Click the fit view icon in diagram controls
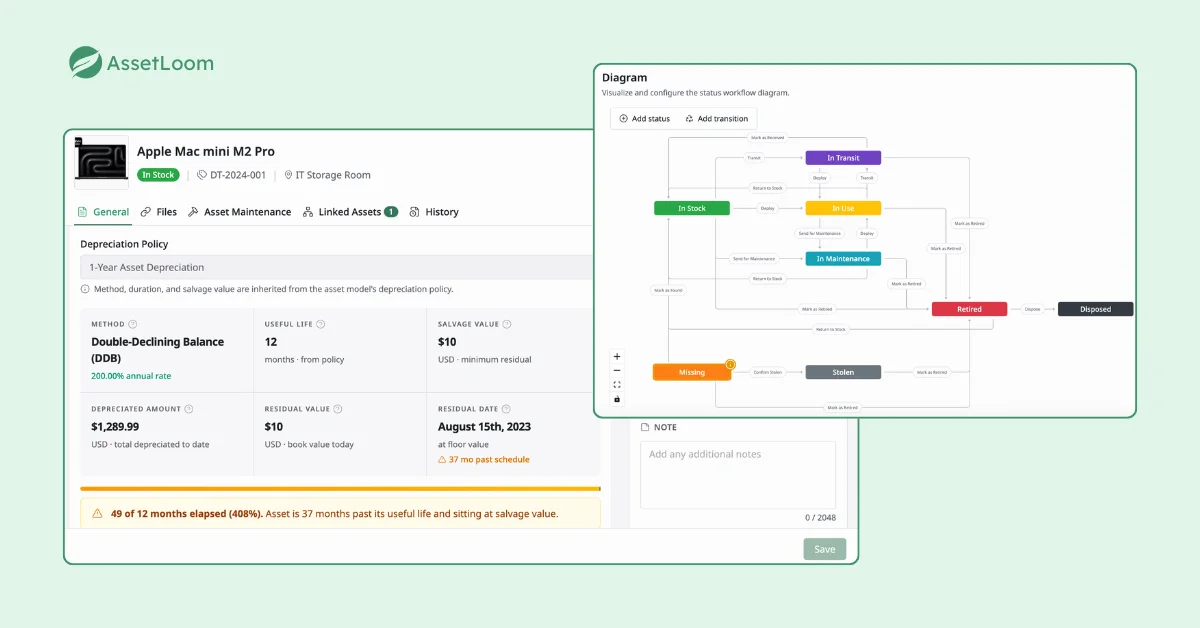This screenshot has height=628, width=1200. [x=617, y=385]
